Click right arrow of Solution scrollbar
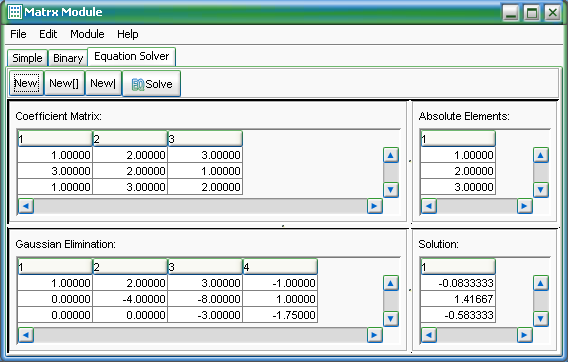 524,335
